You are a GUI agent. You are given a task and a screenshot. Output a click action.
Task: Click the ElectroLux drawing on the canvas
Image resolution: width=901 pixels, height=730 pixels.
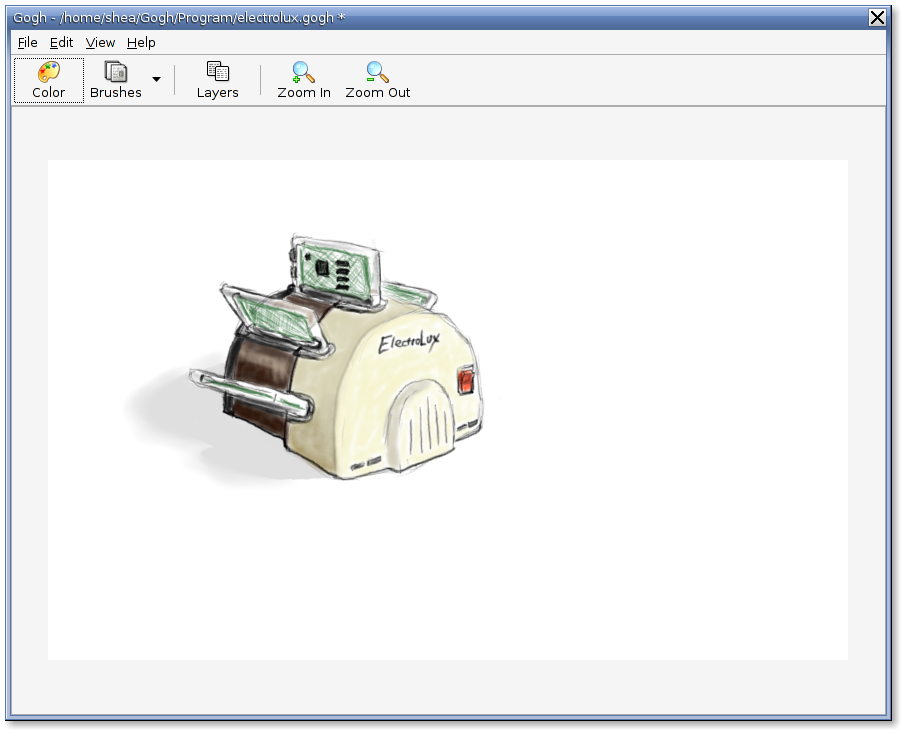point(307,359)
